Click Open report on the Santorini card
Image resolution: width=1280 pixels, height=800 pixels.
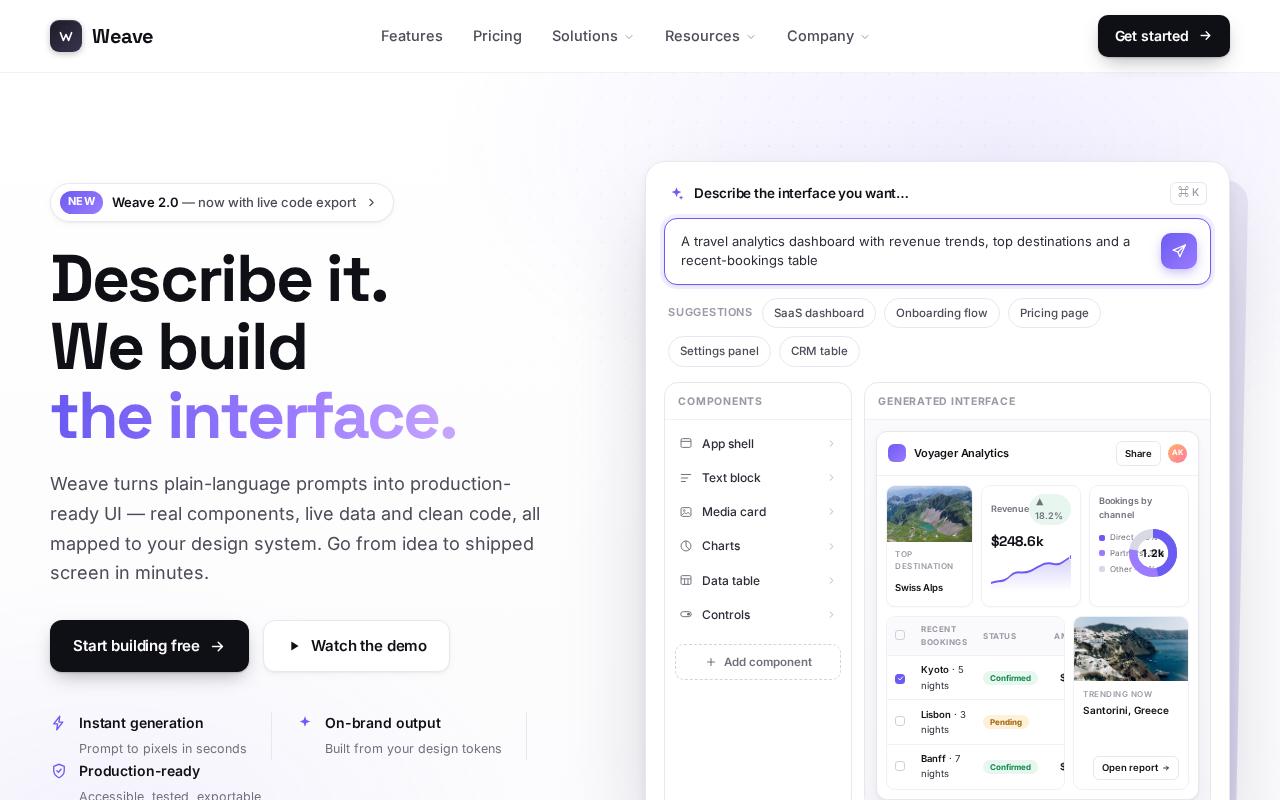click(1135, 768)
